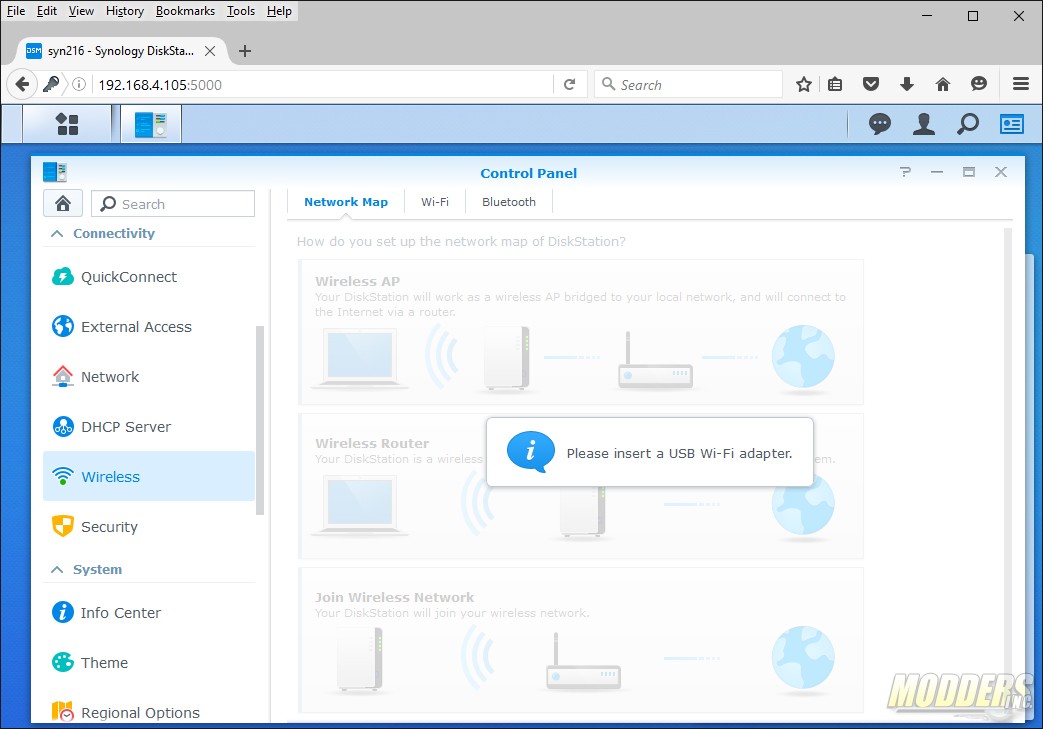Switch to Bluetooth tab

[x=509, y=202]
